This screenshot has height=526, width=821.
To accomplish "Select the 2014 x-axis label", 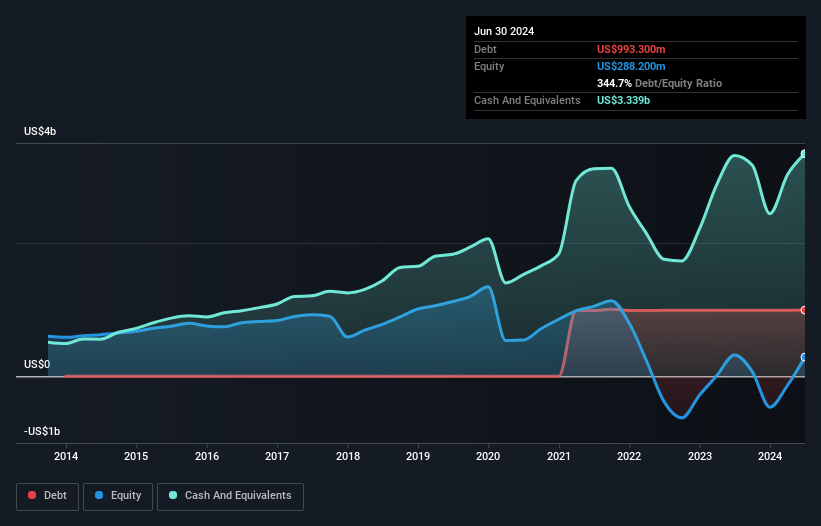I will 66,456.
